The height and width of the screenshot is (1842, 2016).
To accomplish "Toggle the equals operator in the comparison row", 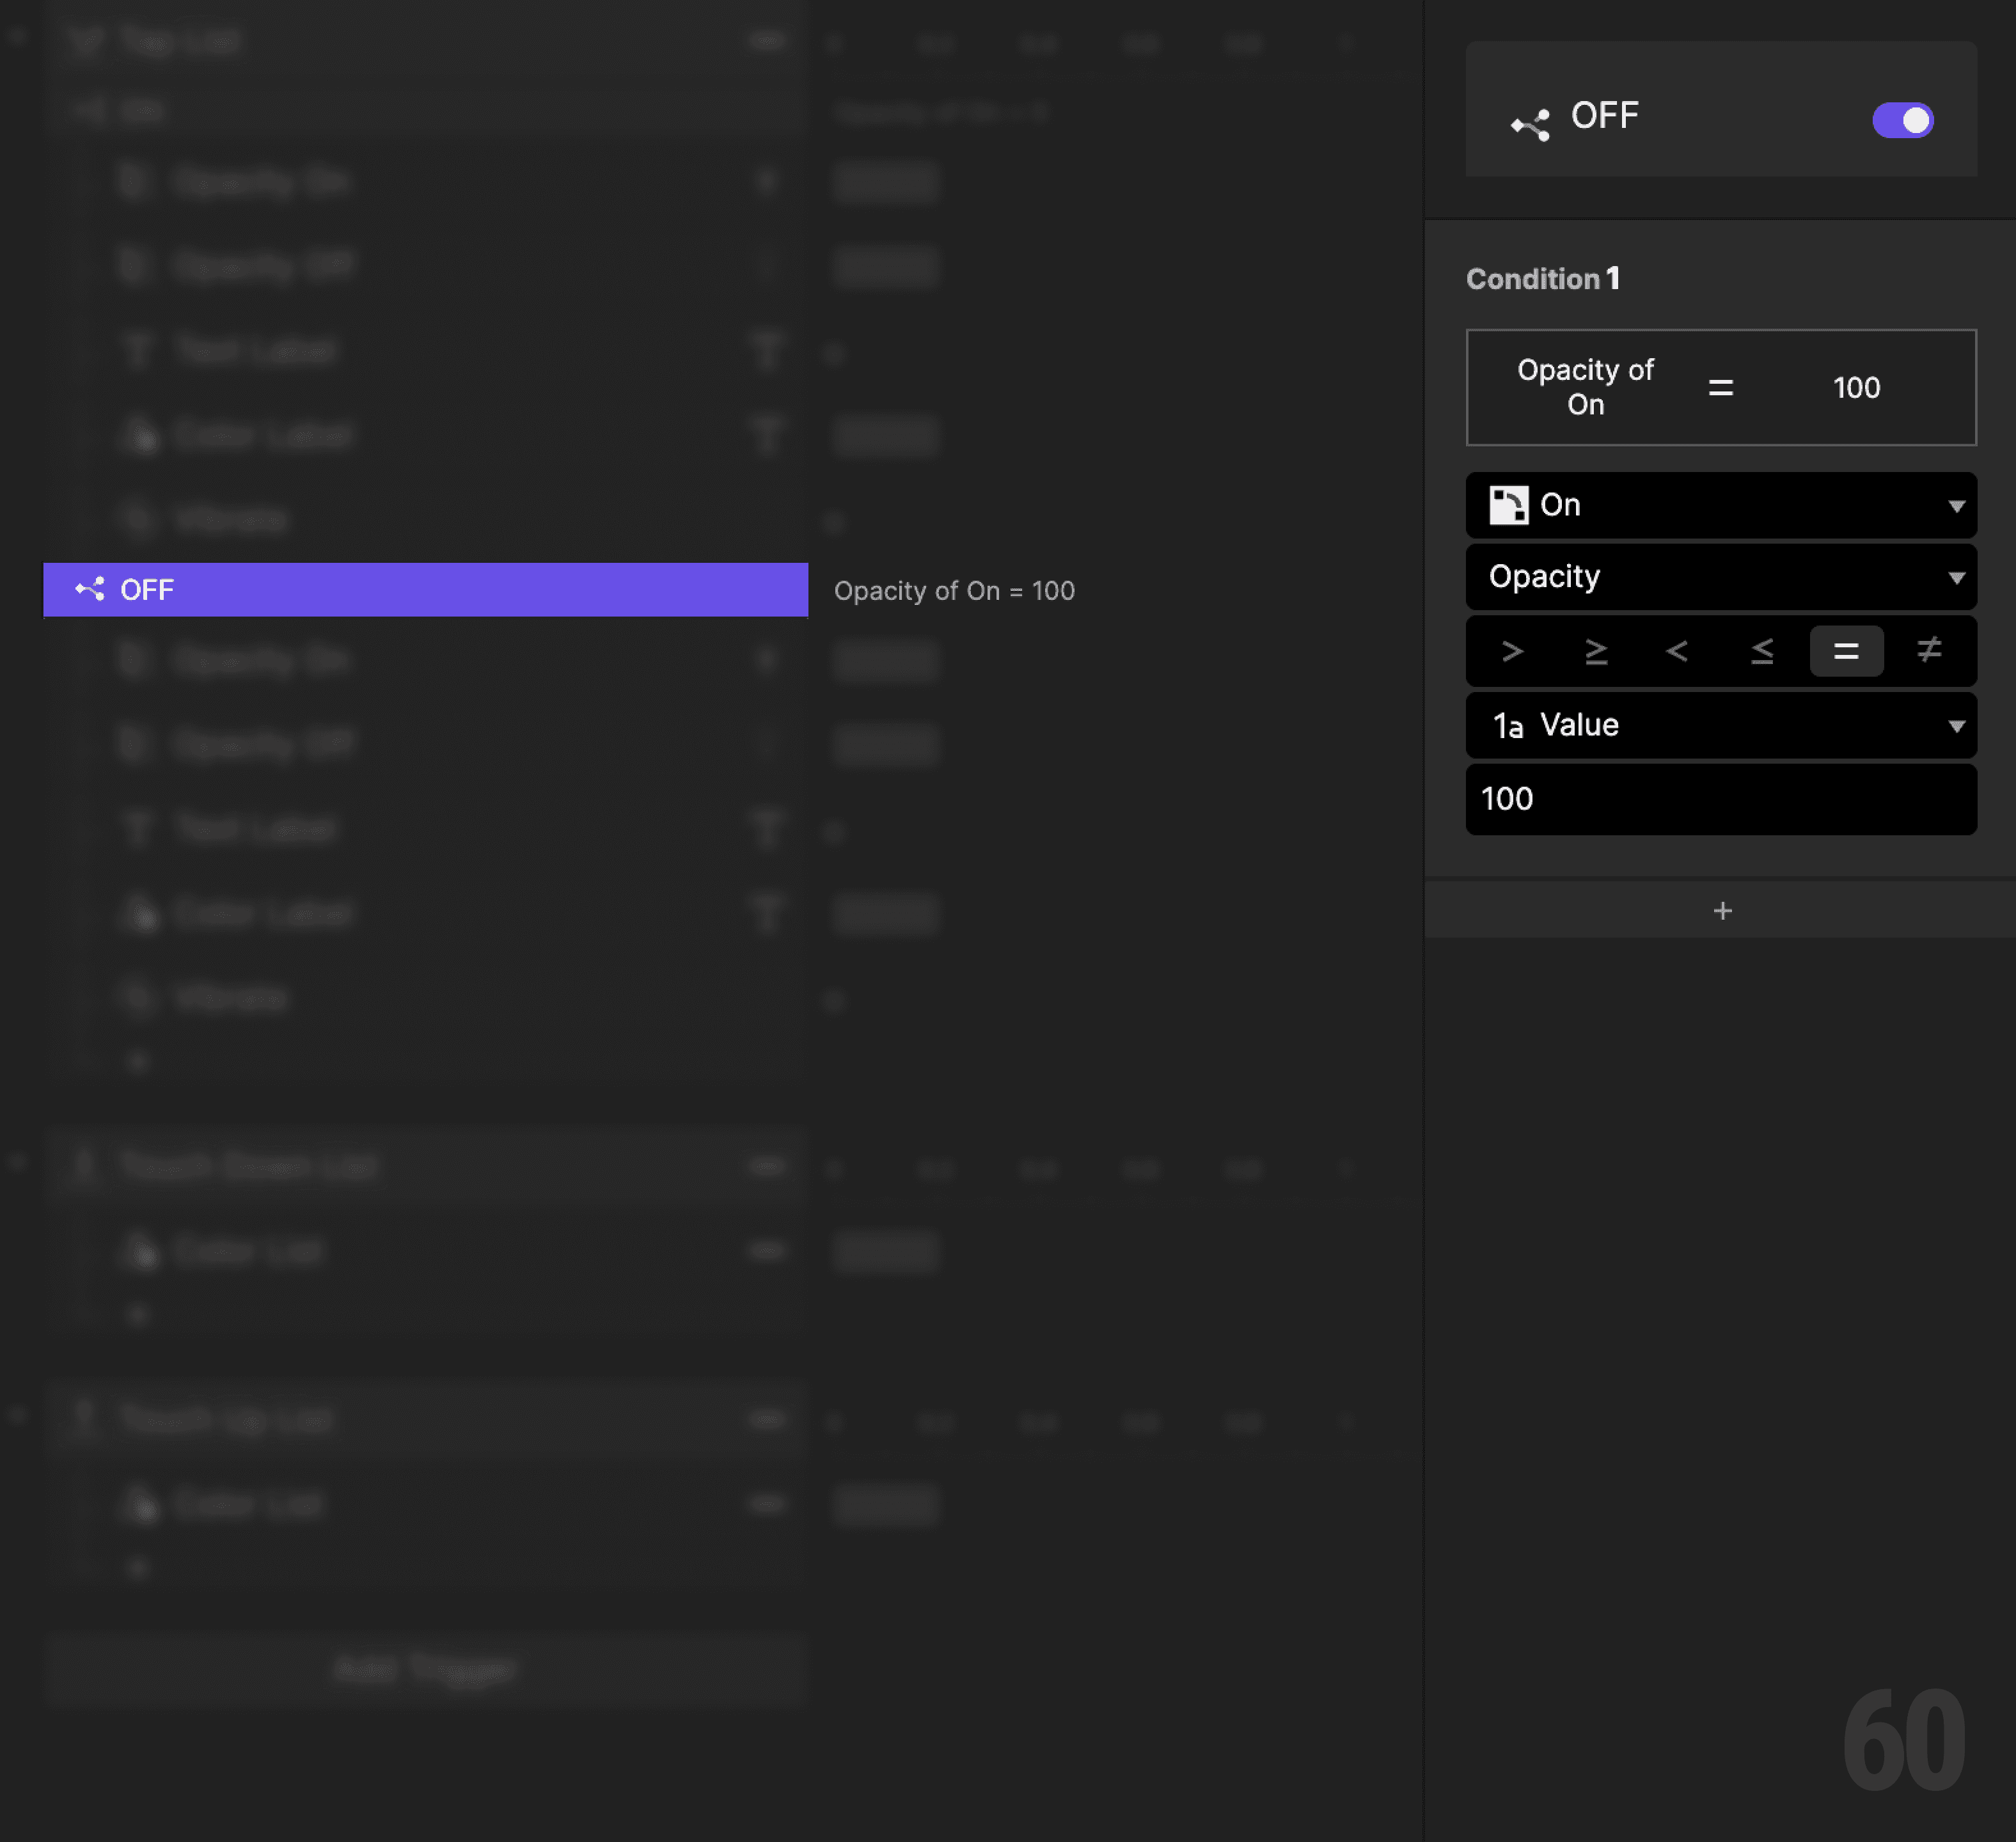I will [x=1846, y=651].
